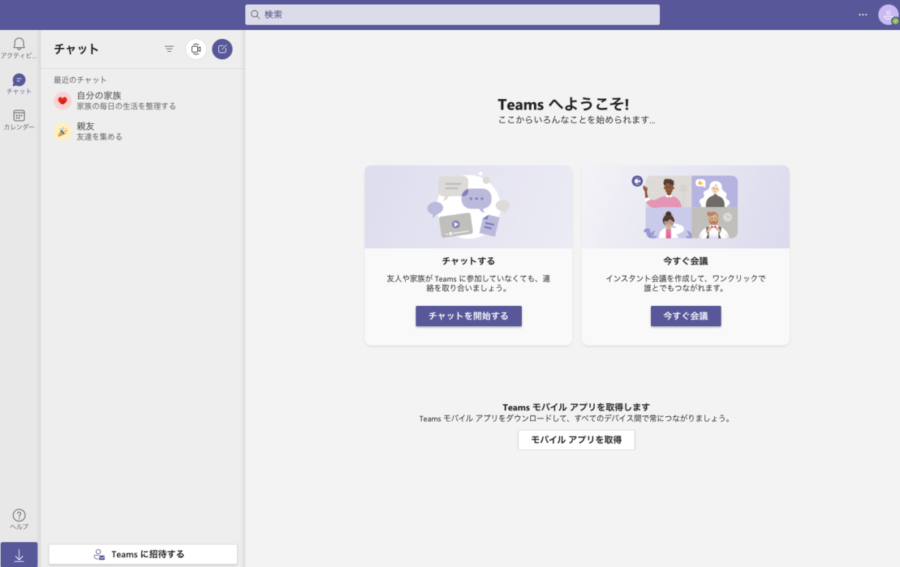Image resolution: width=900 pixels, height=567 pixels.
Task: Click the search magnifier icon
Action: (255, 14)
